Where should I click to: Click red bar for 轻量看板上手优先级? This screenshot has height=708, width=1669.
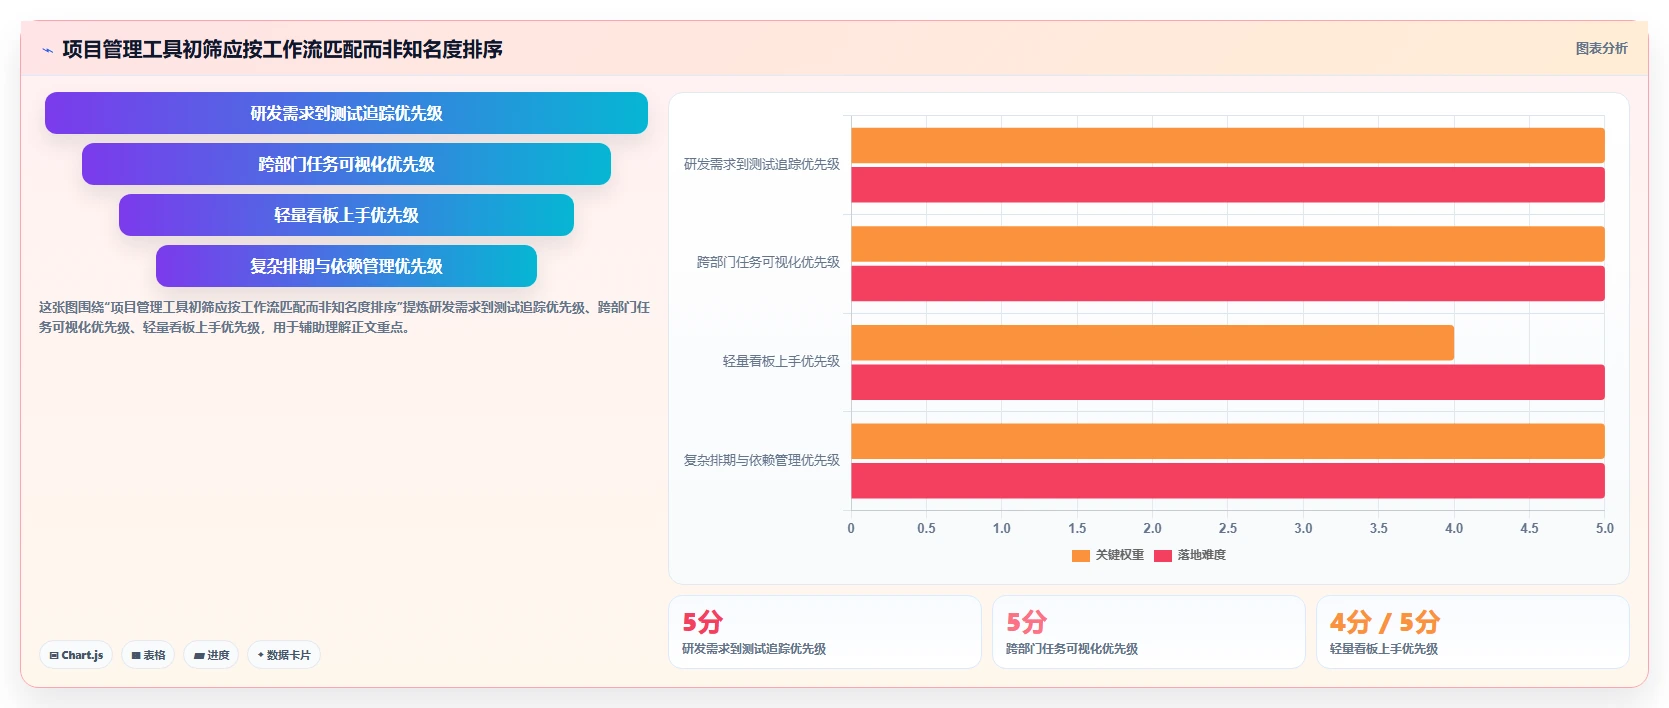point(1228,382)
